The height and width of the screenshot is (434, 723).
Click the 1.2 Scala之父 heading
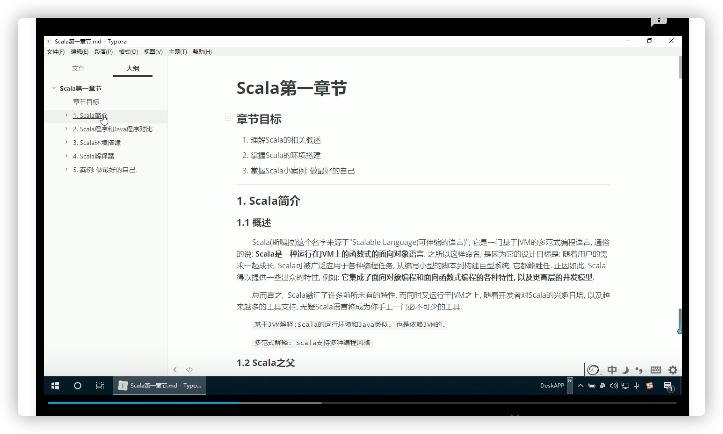266,363
